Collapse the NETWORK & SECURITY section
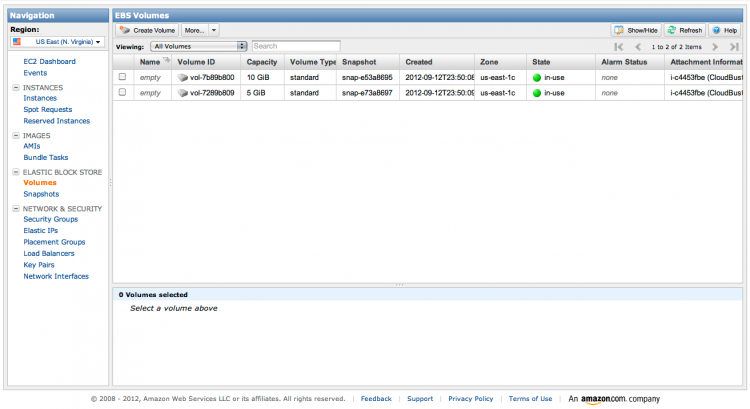This screenshot has width=750, height=409. (x=16, y=209)
